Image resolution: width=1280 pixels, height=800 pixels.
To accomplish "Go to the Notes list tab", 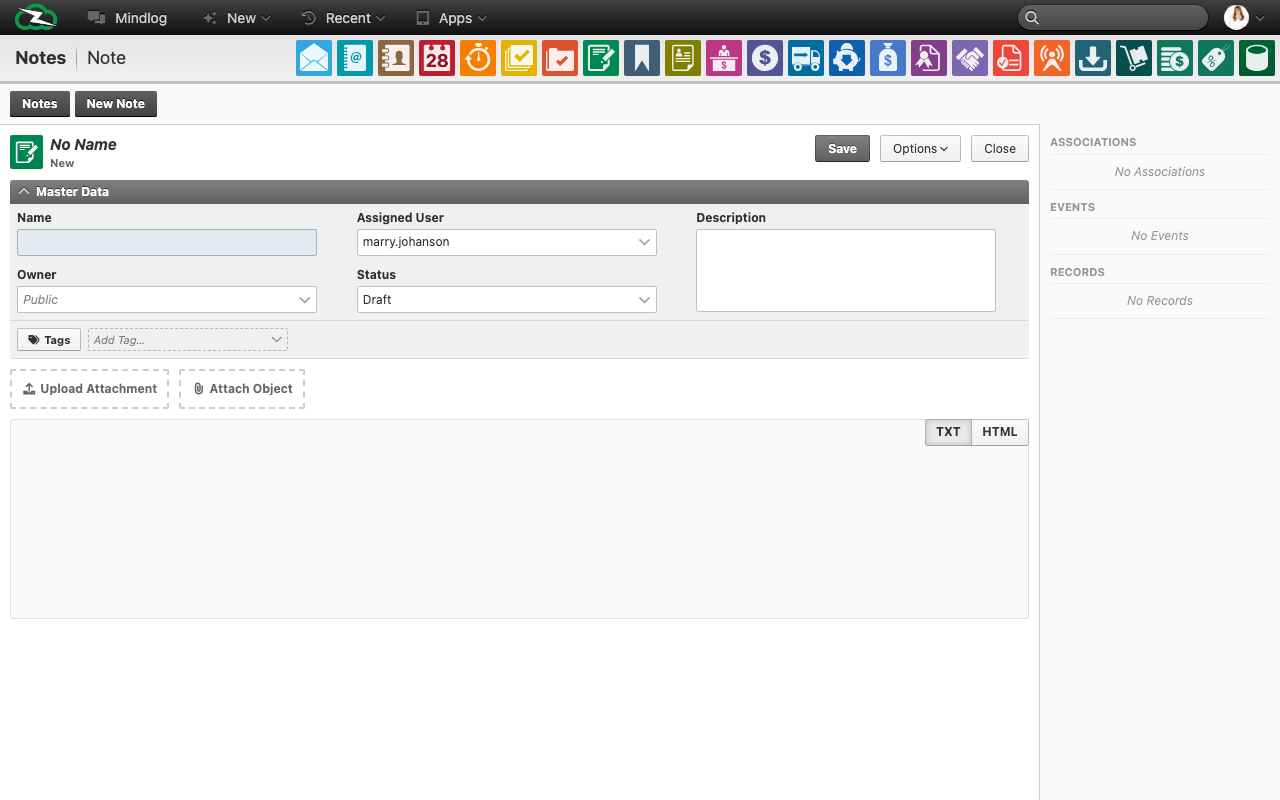I will point(40,104).
